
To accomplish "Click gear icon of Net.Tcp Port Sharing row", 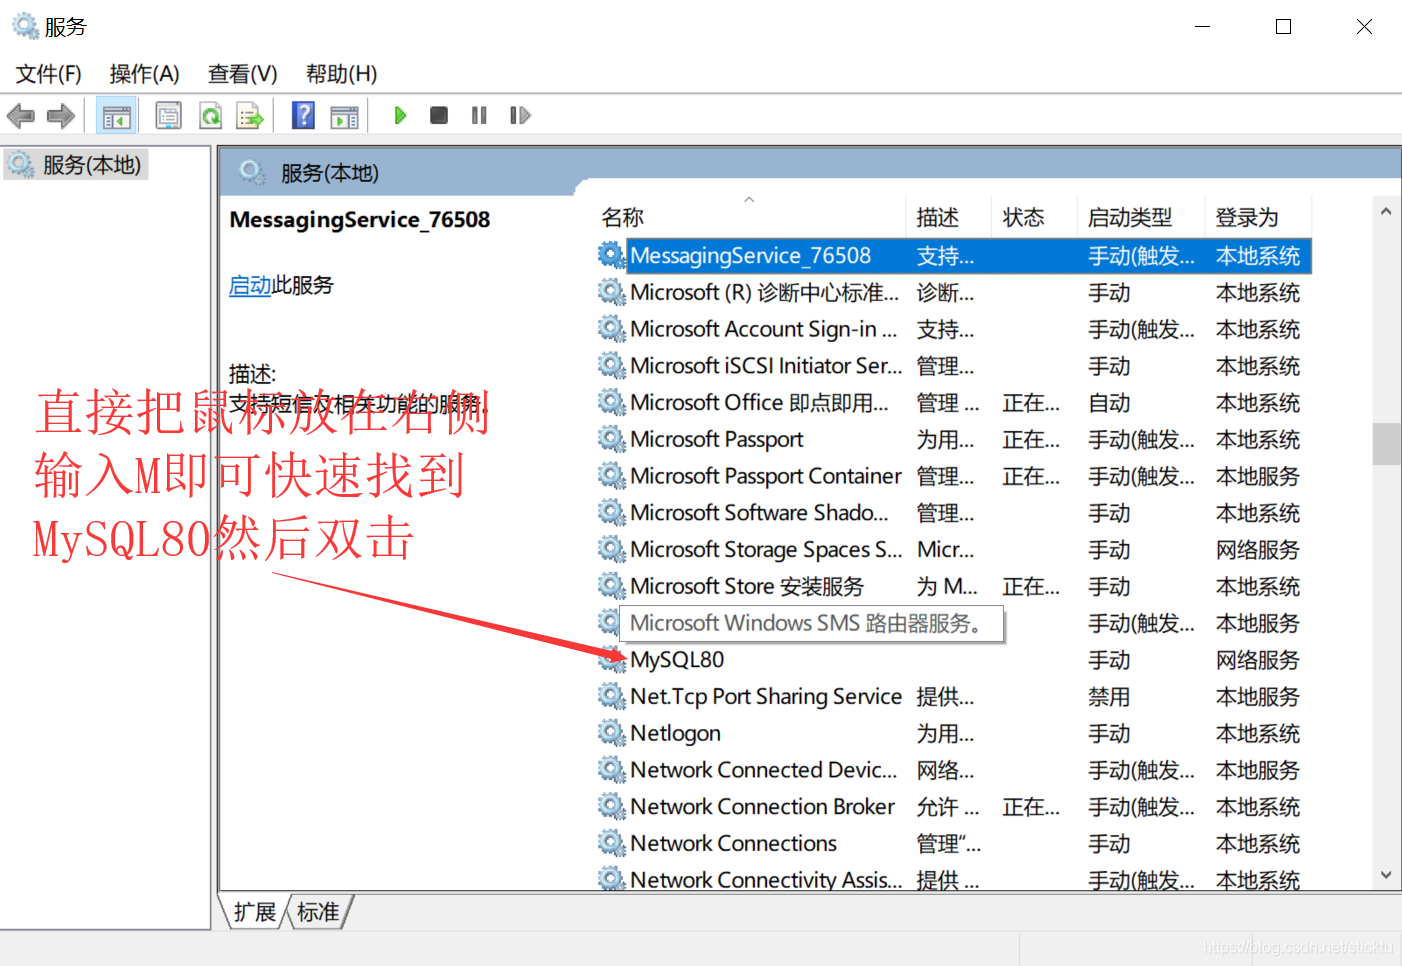I will (611, 696).
